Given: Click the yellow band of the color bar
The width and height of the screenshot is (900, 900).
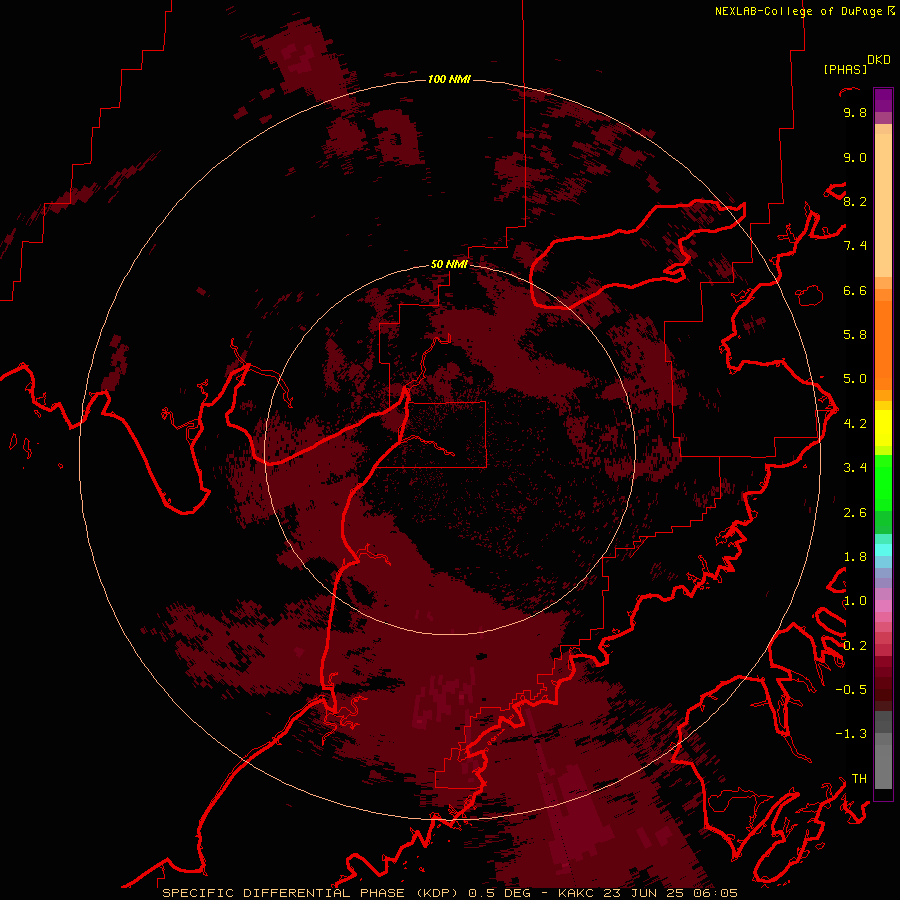Looking at the screenshot, I should click(x=883, y=428).
